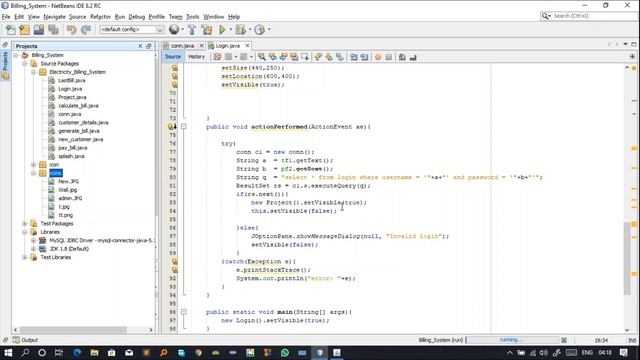Toggle Rectangular Selection in editor toolbar

(x=304, y=57)
